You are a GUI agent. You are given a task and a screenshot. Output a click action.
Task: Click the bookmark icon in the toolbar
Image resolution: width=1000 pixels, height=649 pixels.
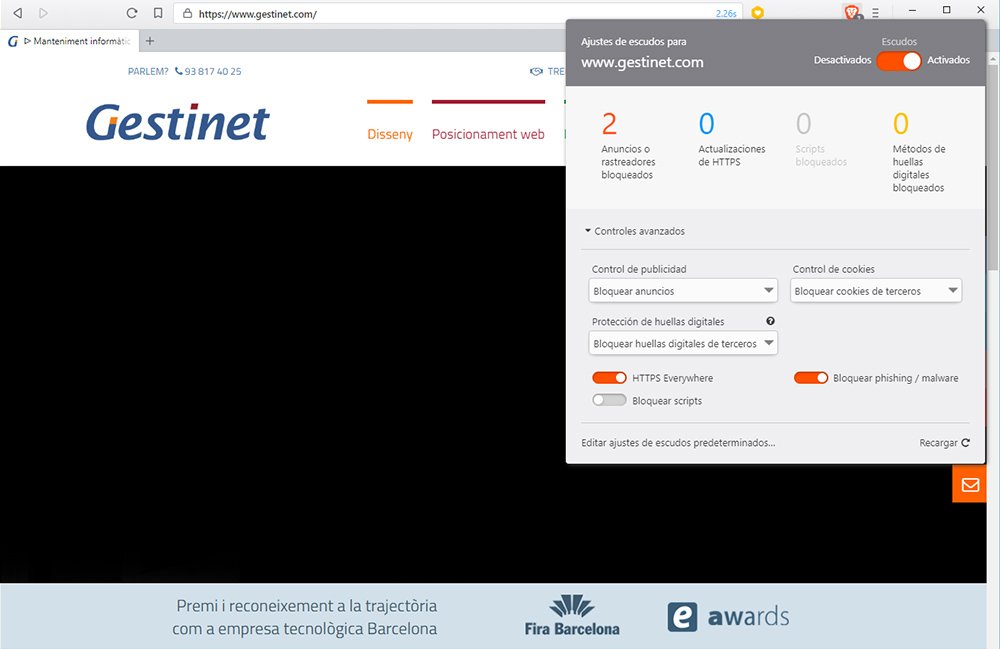(160, 11)
